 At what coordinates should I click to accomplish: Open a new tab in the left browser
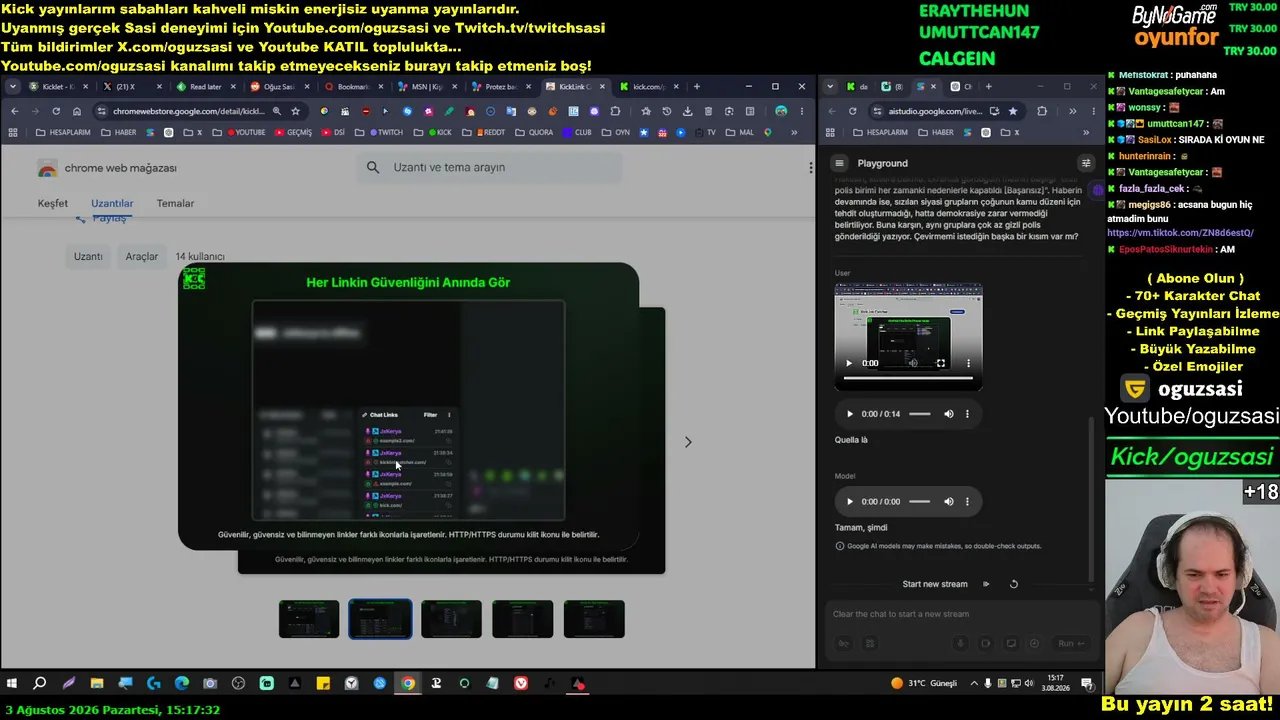click(x=697, y=87)
